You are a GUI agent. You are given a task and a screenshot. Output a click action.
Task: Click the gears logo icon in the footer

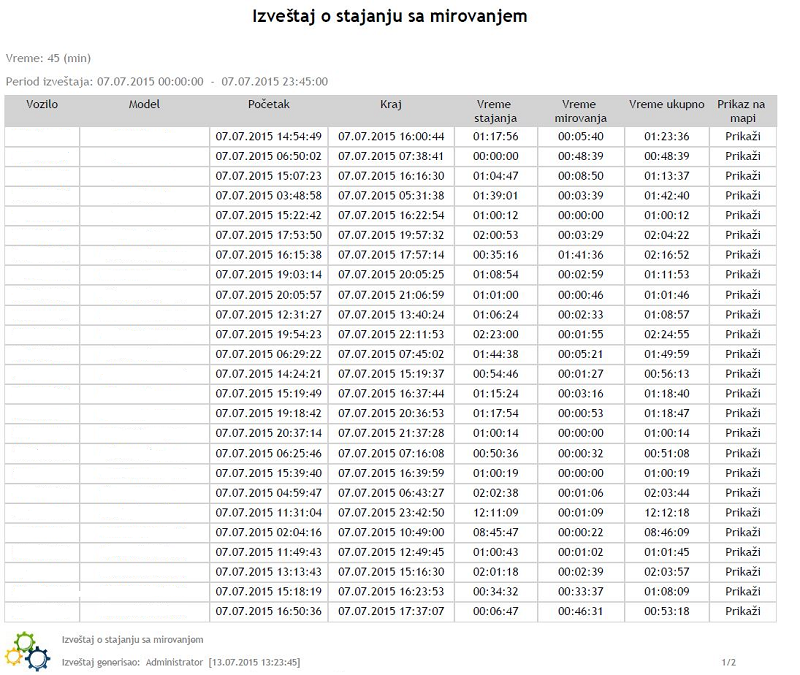tap(28, 652)
